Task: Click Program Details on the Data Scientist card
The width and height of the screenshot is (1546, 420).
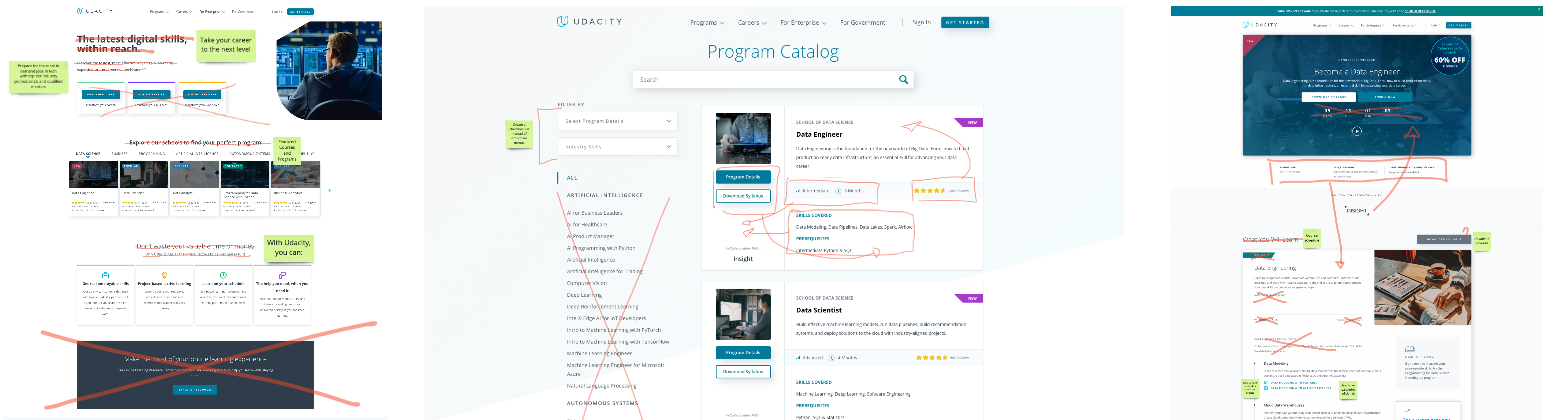Action: point(743,352)
